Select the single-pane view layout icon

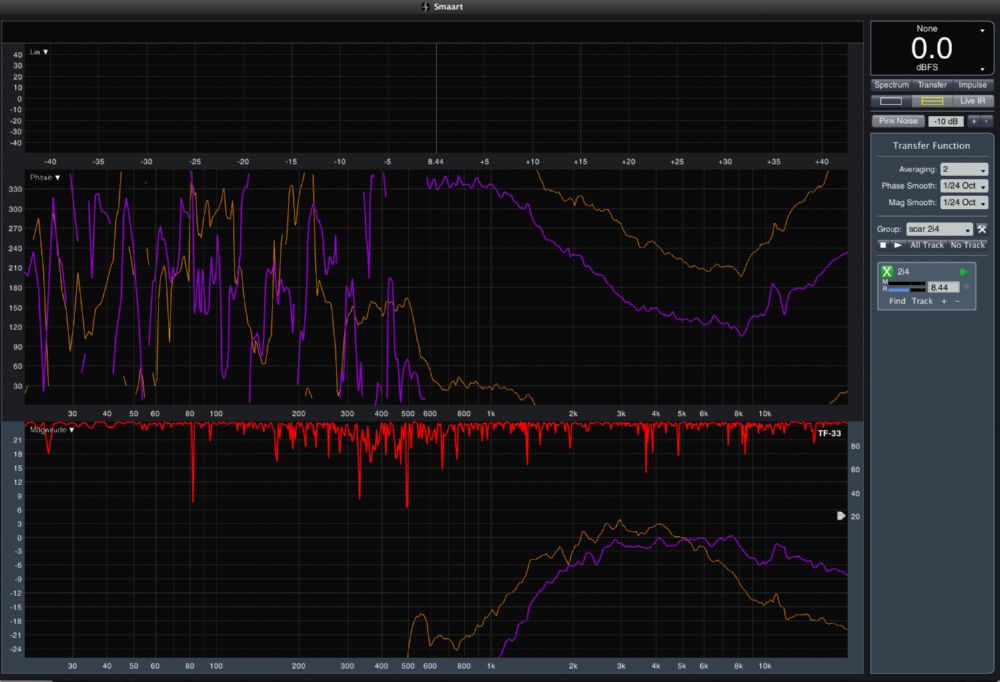tap(890, 101)
